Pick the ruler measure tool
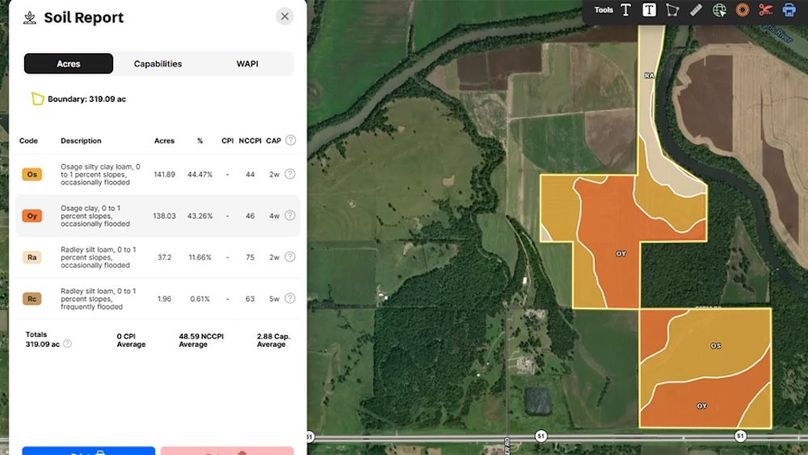Image resolution: width=808 pixels, height=455 pixels. (695, 10)
